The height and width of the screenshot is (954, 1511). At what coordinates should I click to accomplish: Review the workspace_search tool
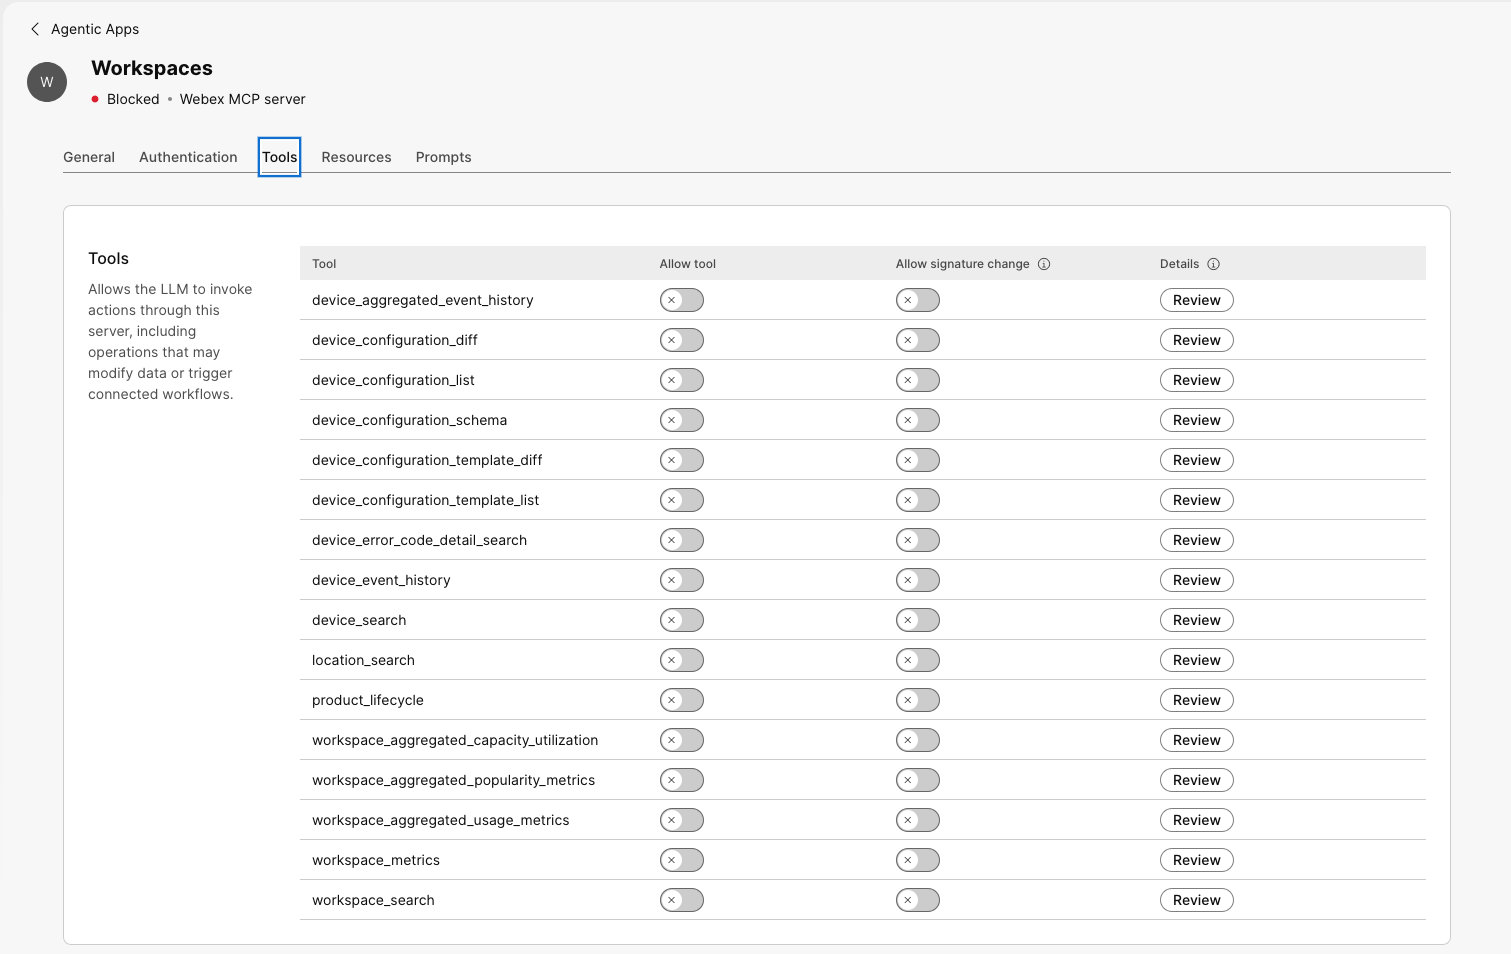pos(1197,900)
